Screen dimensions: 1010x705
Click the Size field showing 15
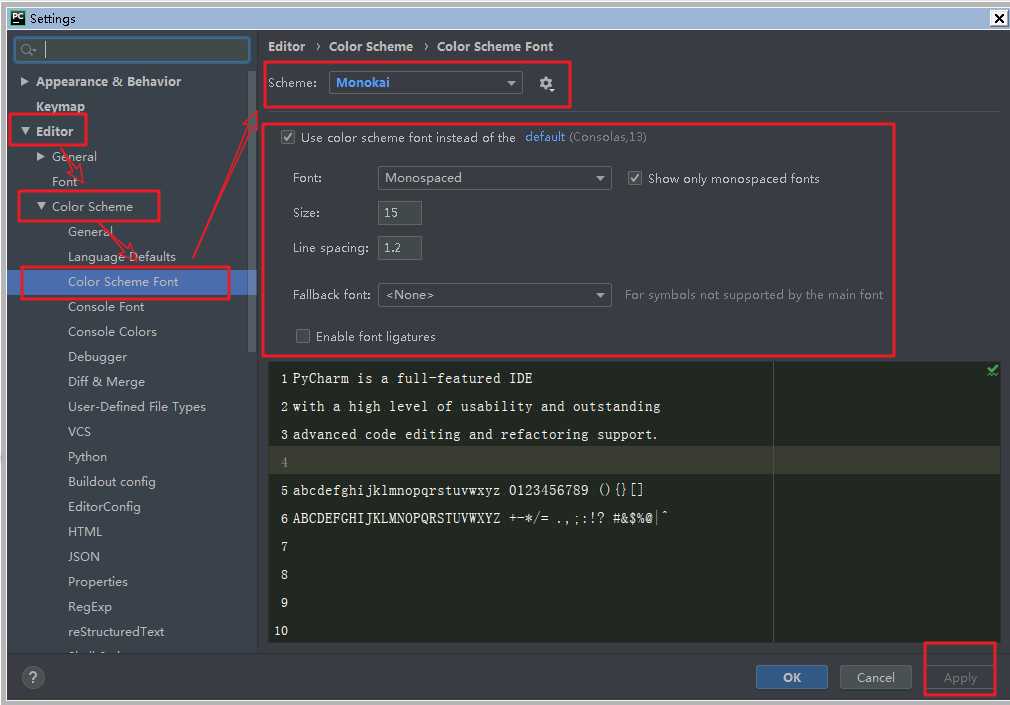click(x=399, y=213)
